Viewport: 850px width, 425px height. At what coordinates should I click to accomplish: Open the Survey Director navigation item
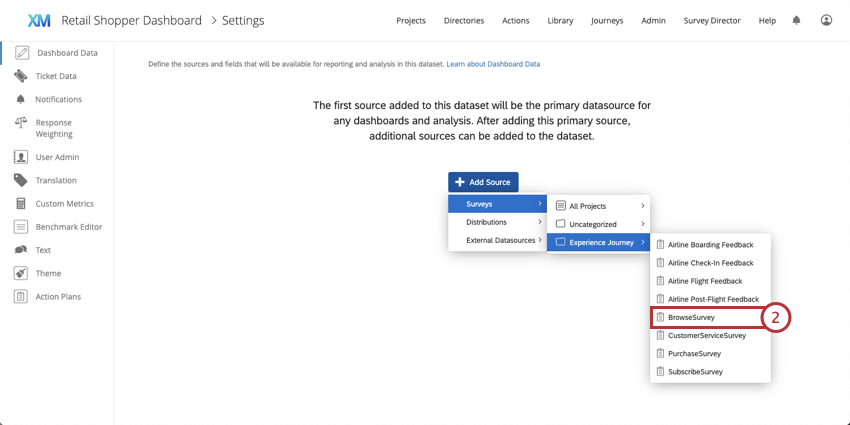coord(712,21)
